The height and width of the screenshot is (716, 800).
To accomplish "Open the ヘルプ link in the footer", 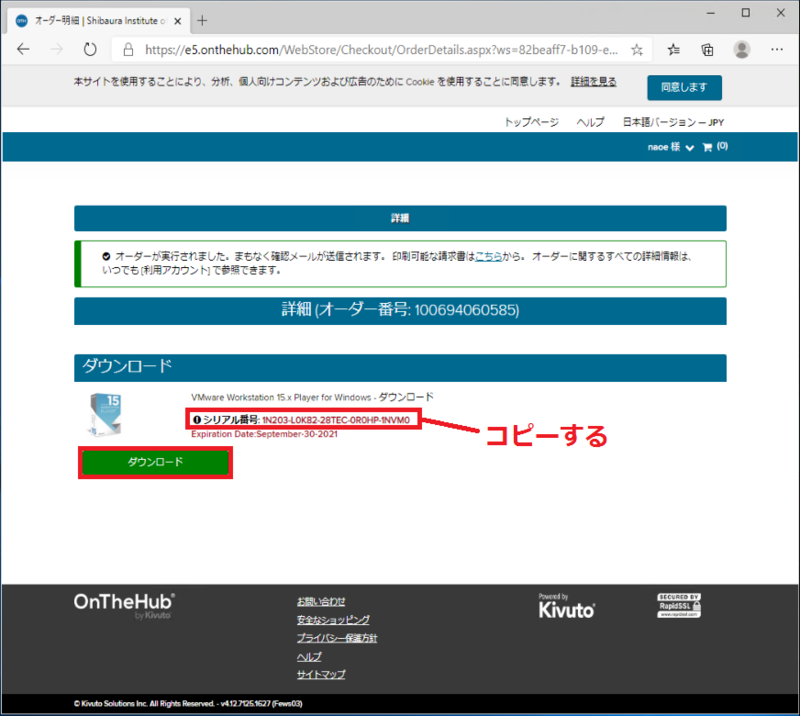I will 309,657.
